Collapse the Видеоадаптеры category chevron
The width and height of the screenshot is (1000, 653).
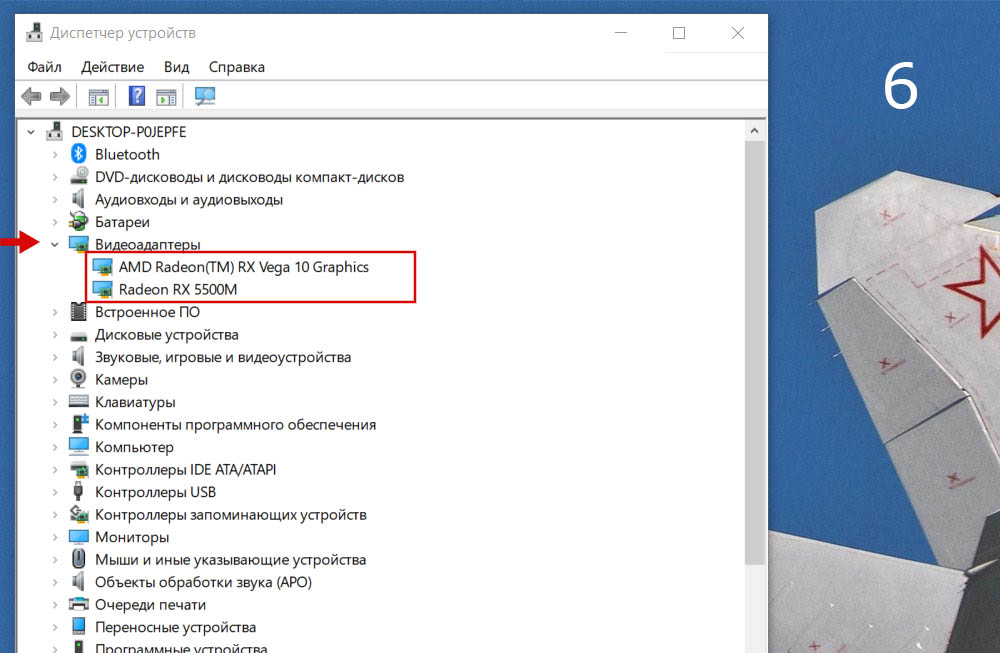[x=55, y=244]
